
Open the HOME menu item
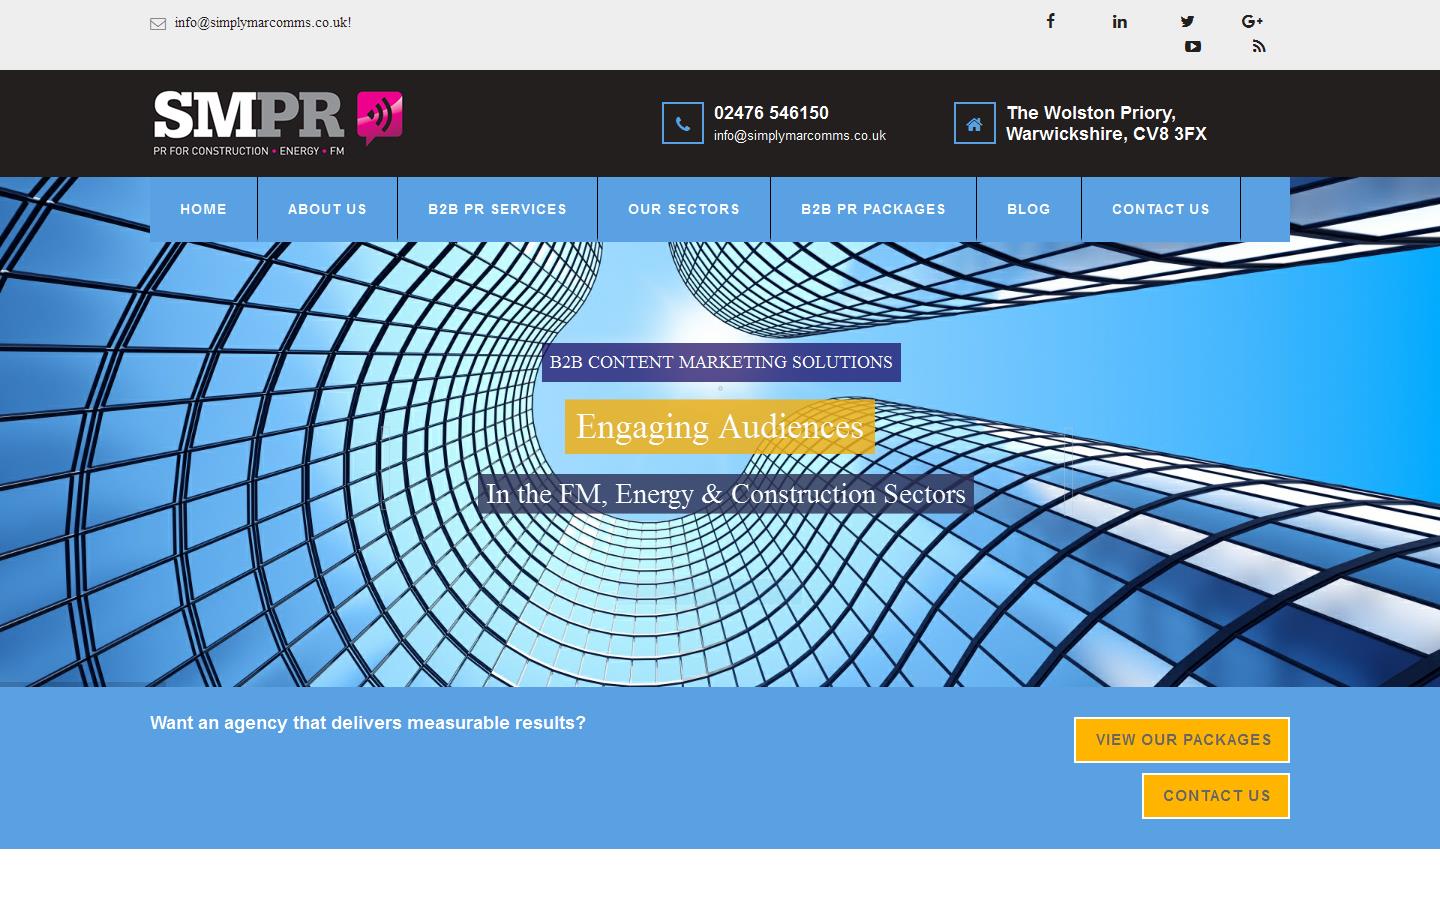coord(203,209)
